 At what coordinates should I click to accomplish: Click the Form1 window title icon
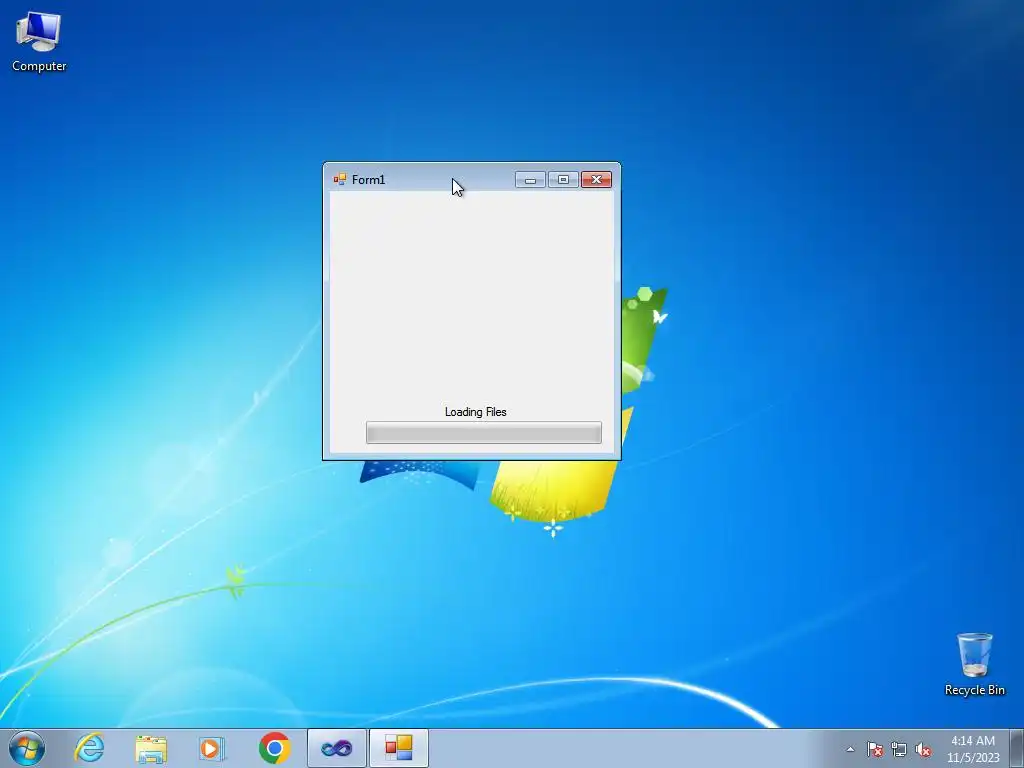(340, 179)
